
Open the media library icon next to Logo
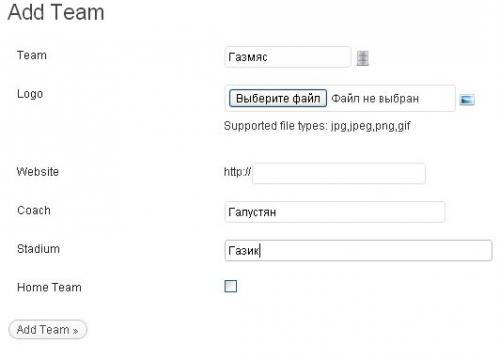pyautogui.click(x=467, y=99)
